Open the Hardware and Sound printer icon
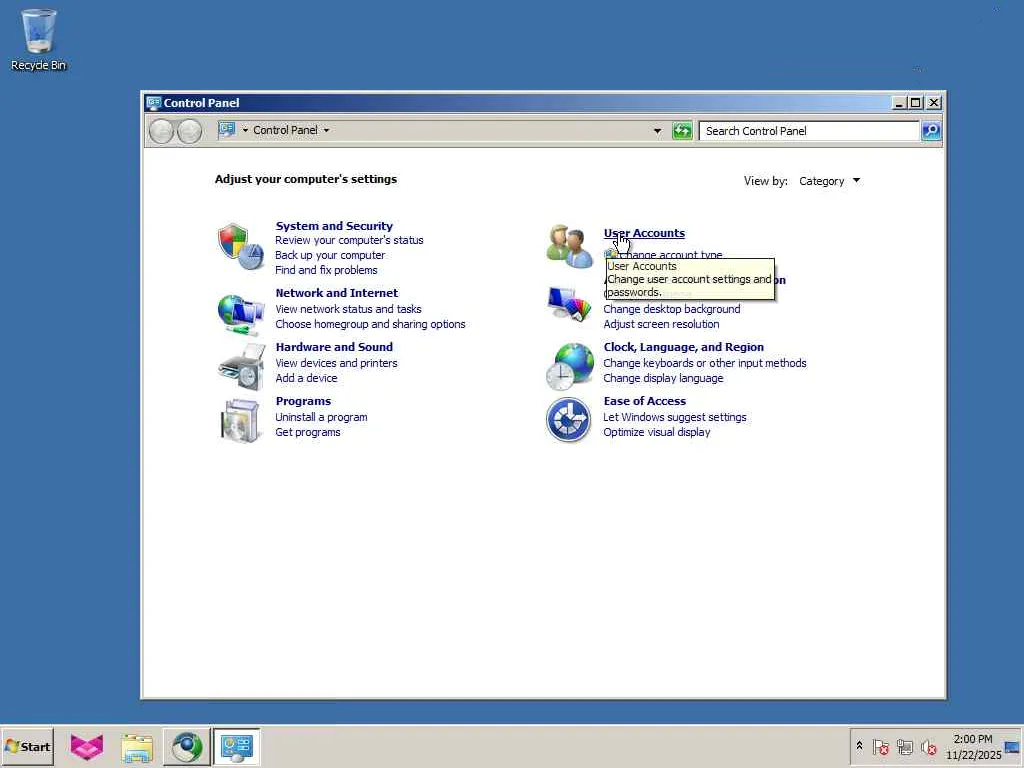1024x768 pixels. (240, 367)
